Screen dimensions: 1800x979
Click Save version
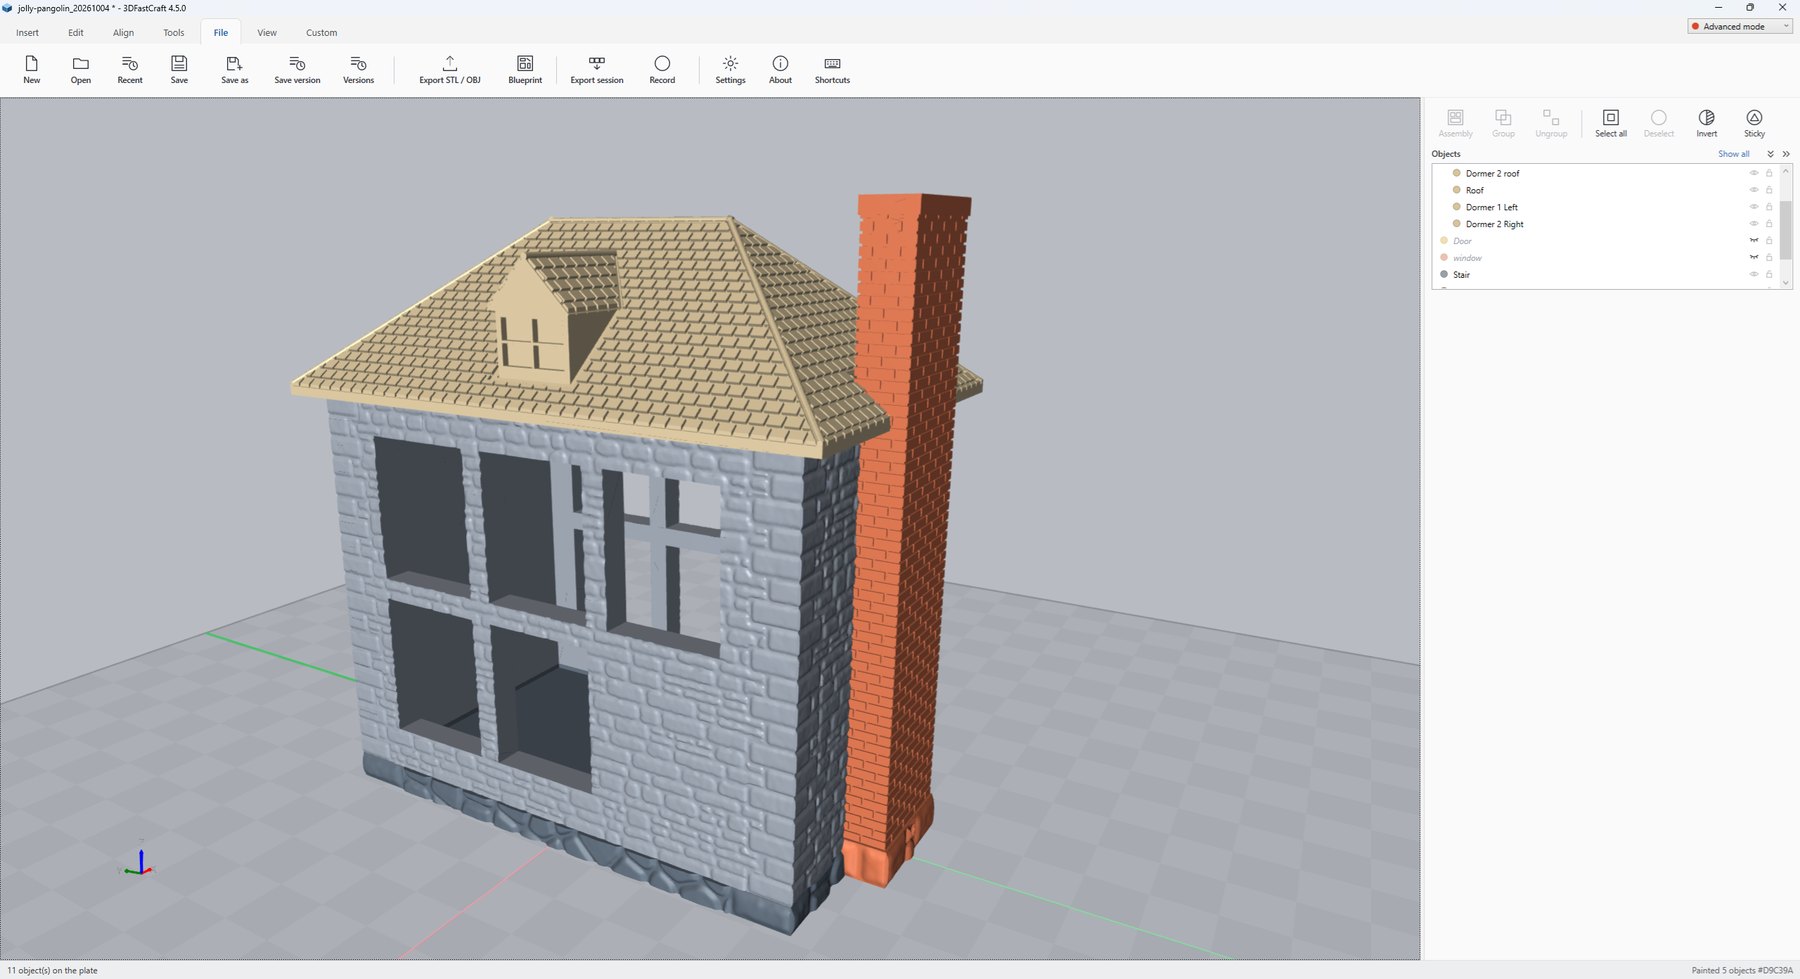(x=297, y=69)
